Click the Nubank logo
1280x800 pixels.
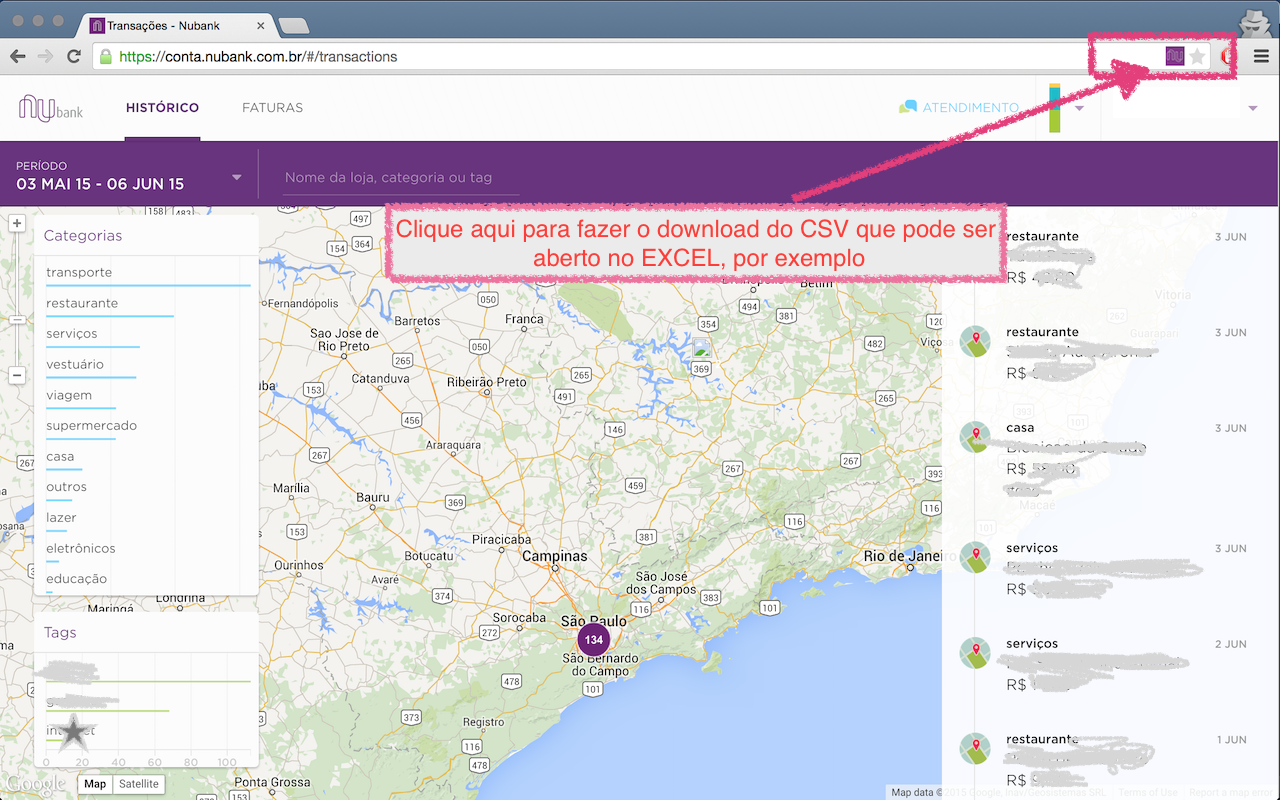51,107
